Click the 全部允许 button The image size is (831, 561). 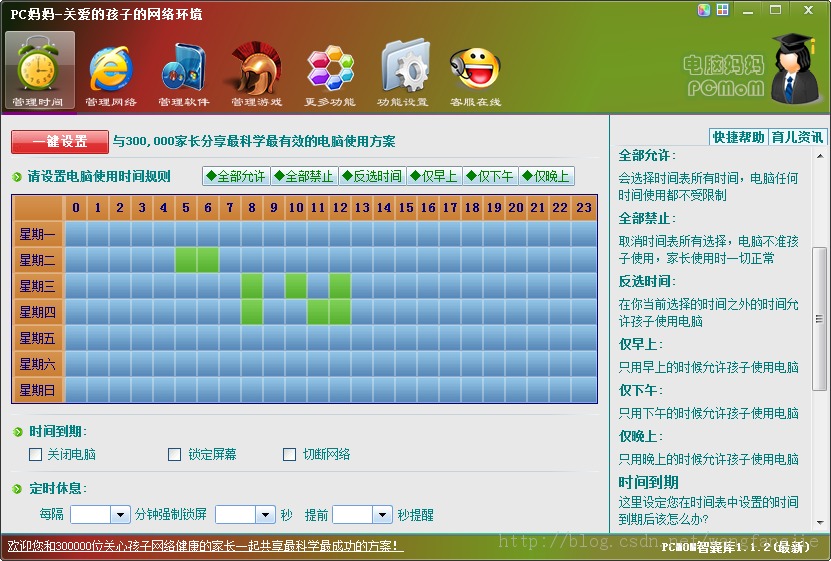(x=236, y=176)
